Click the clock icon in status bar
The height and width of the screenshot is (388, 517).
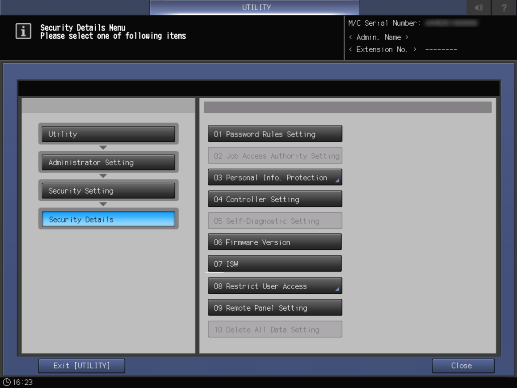click(7, 382)
